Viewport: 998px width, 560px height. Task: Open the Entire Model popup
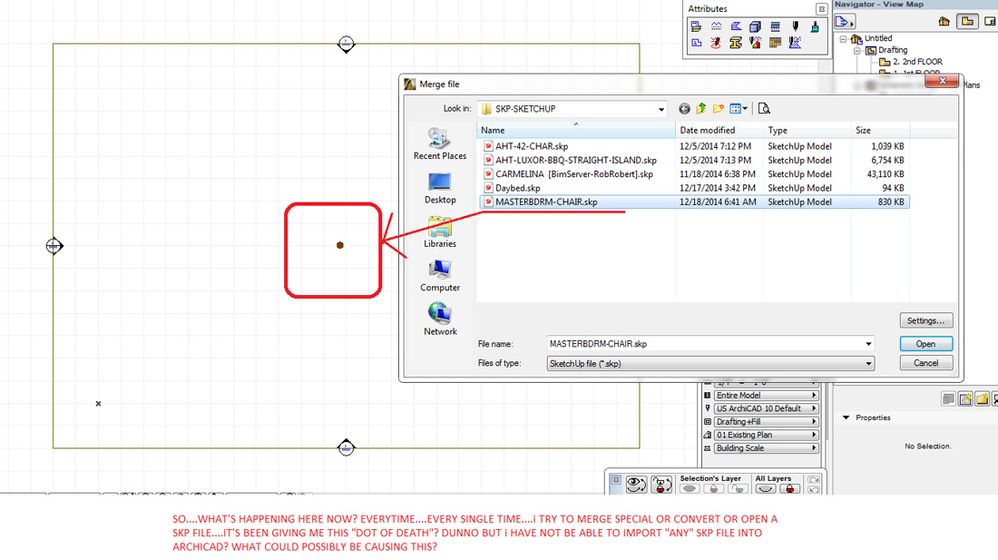coord(766,395)
